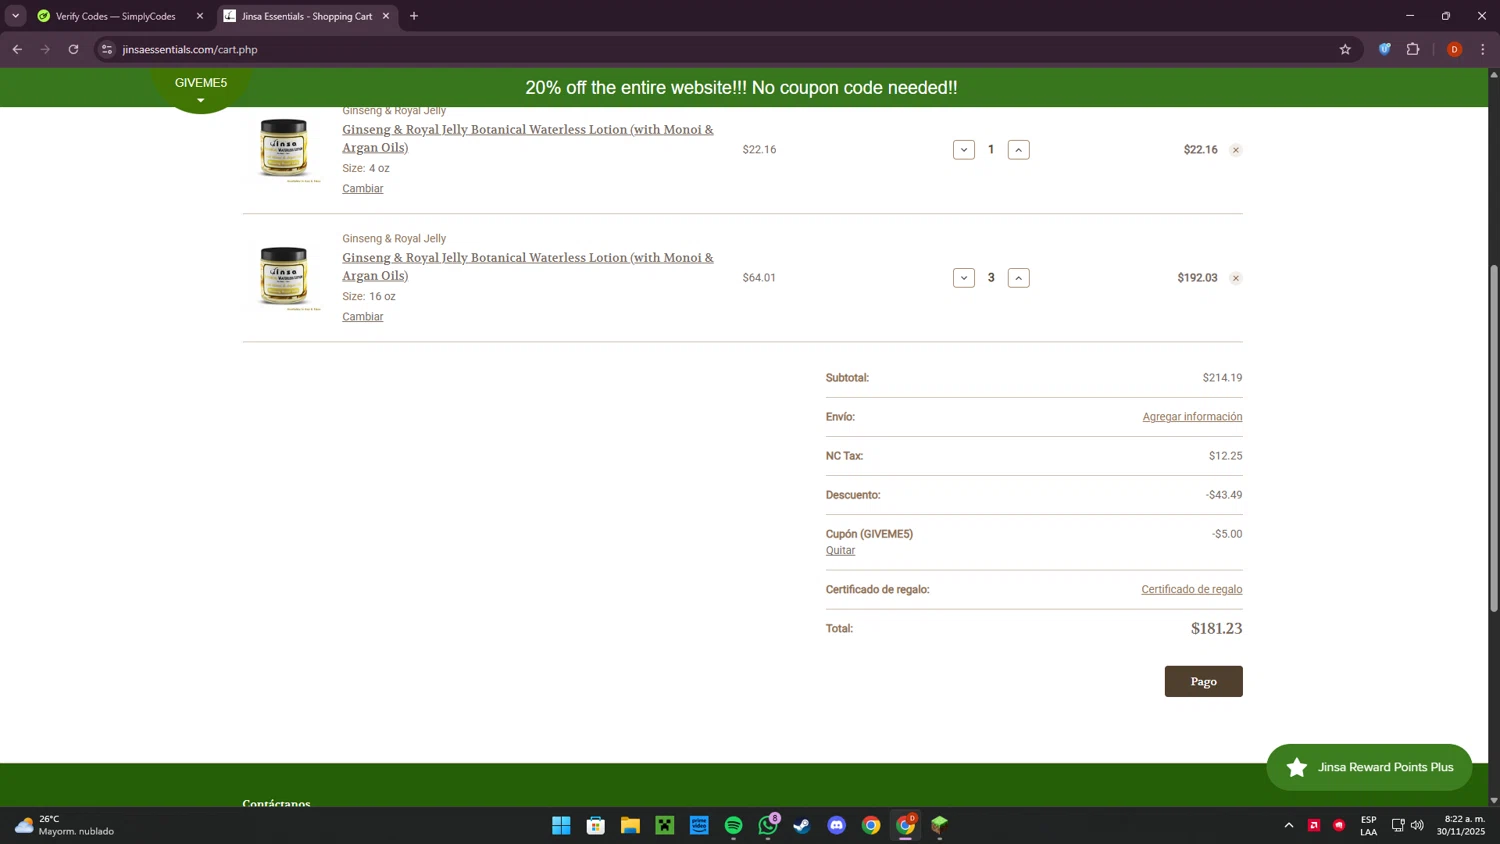Open the Jinsa Reward Points Plus widget
This screenshot has width=1500, height=844.
click(1369, 767)
